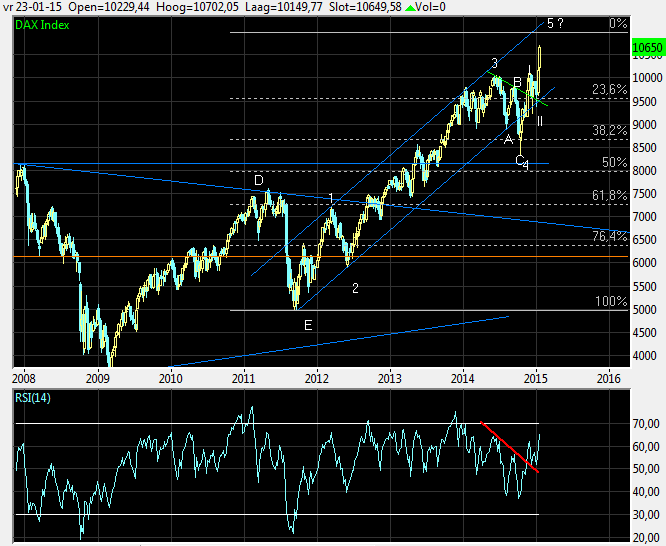Click the green 10650 current price tag

click(647, 47)
